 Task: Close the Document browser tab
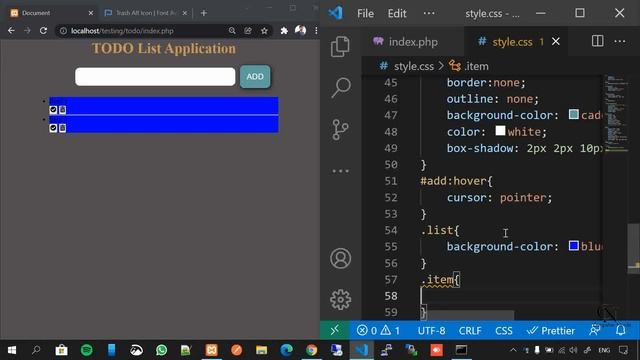(x=91, y=13)
